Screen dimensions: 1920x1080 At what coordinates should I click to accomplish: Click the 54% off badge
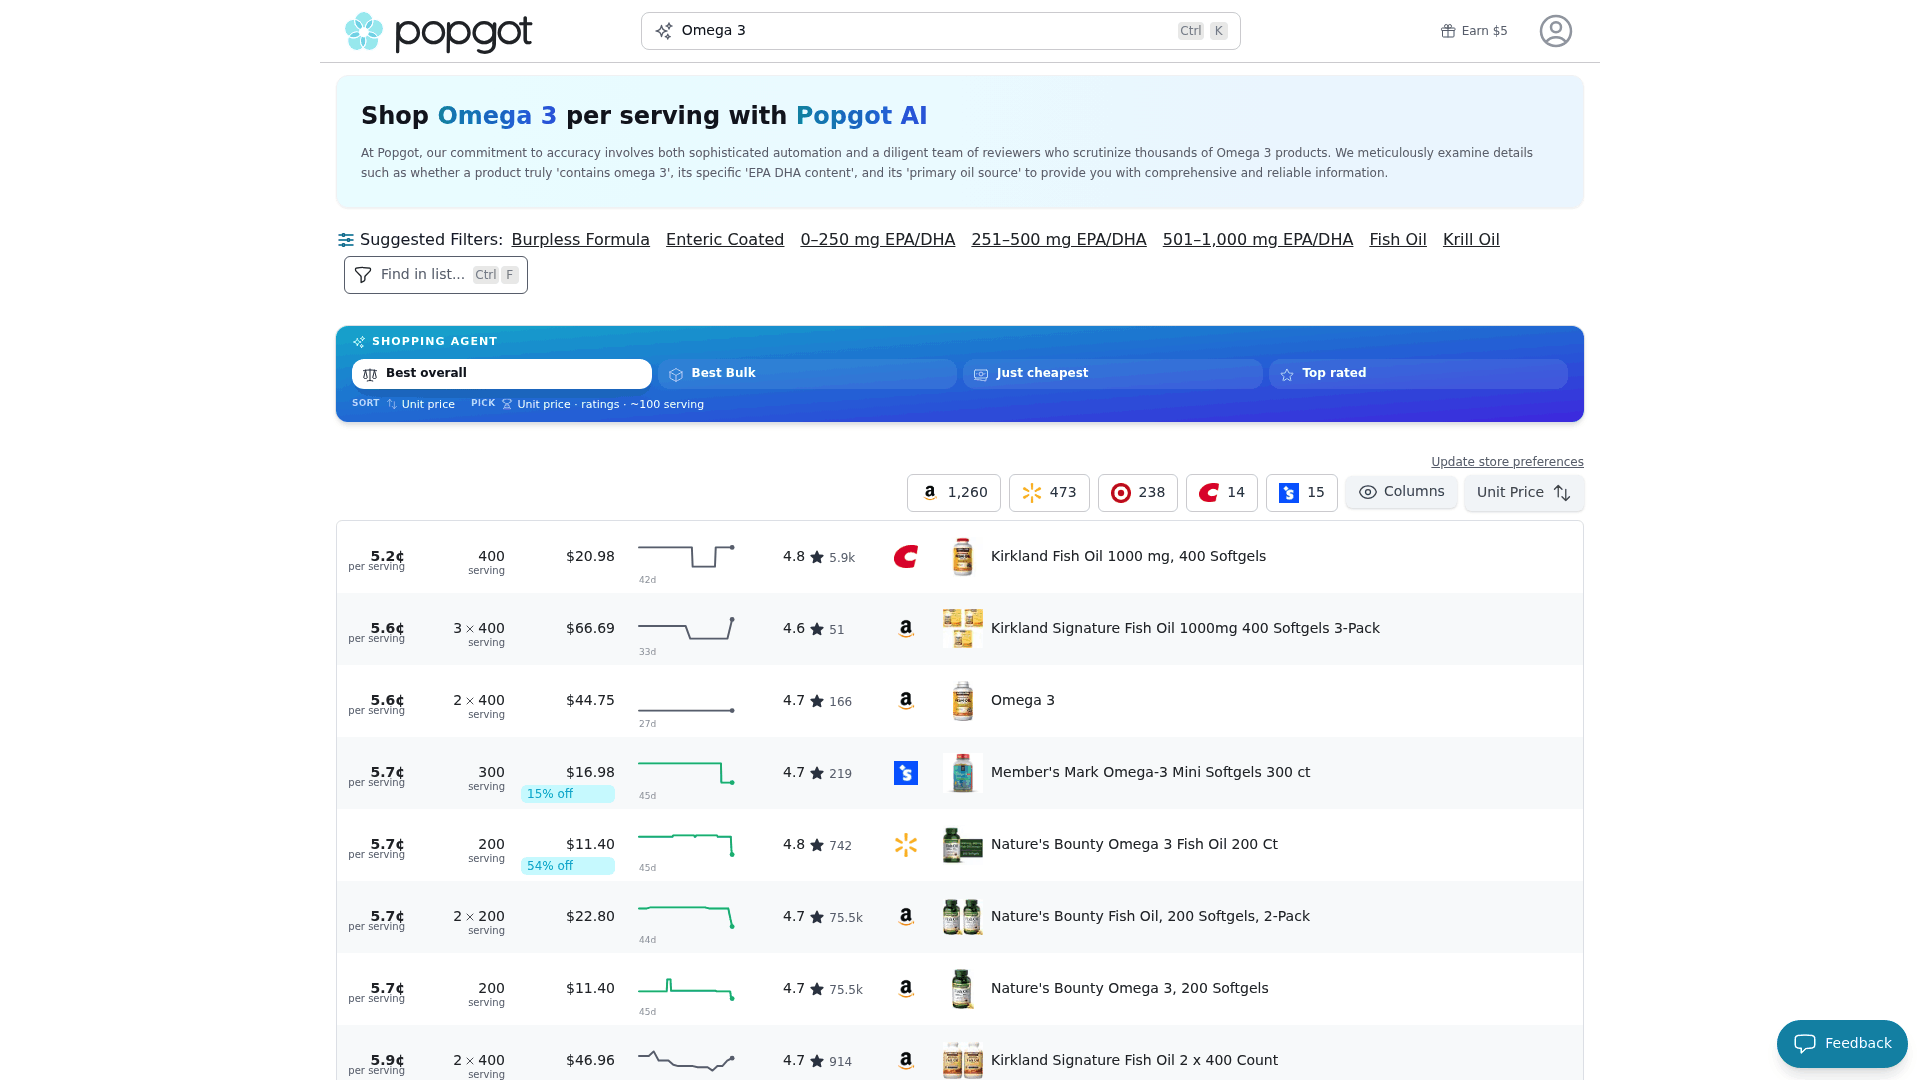pos(568,866)
